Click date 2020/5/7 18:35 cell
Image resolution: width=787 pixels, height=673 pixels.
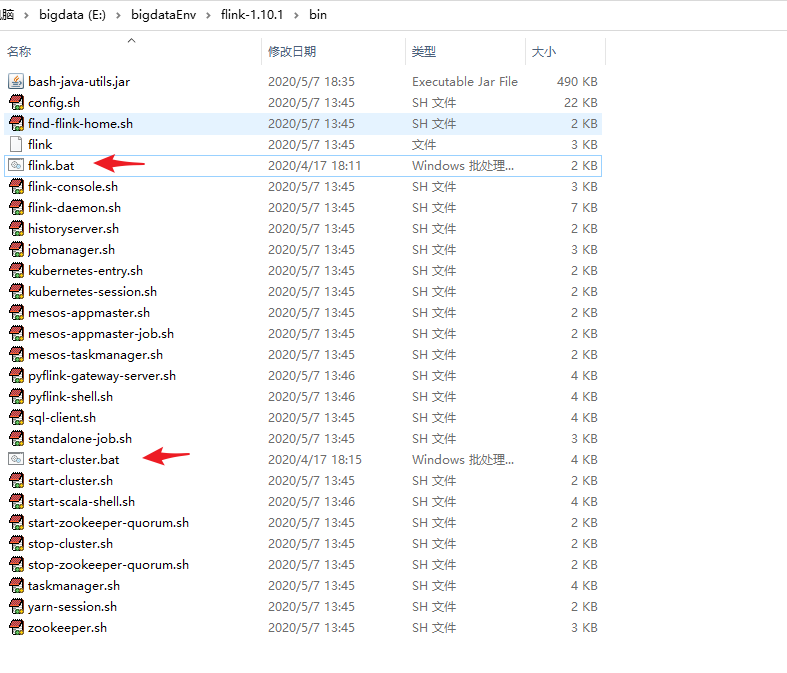(311, 82)
